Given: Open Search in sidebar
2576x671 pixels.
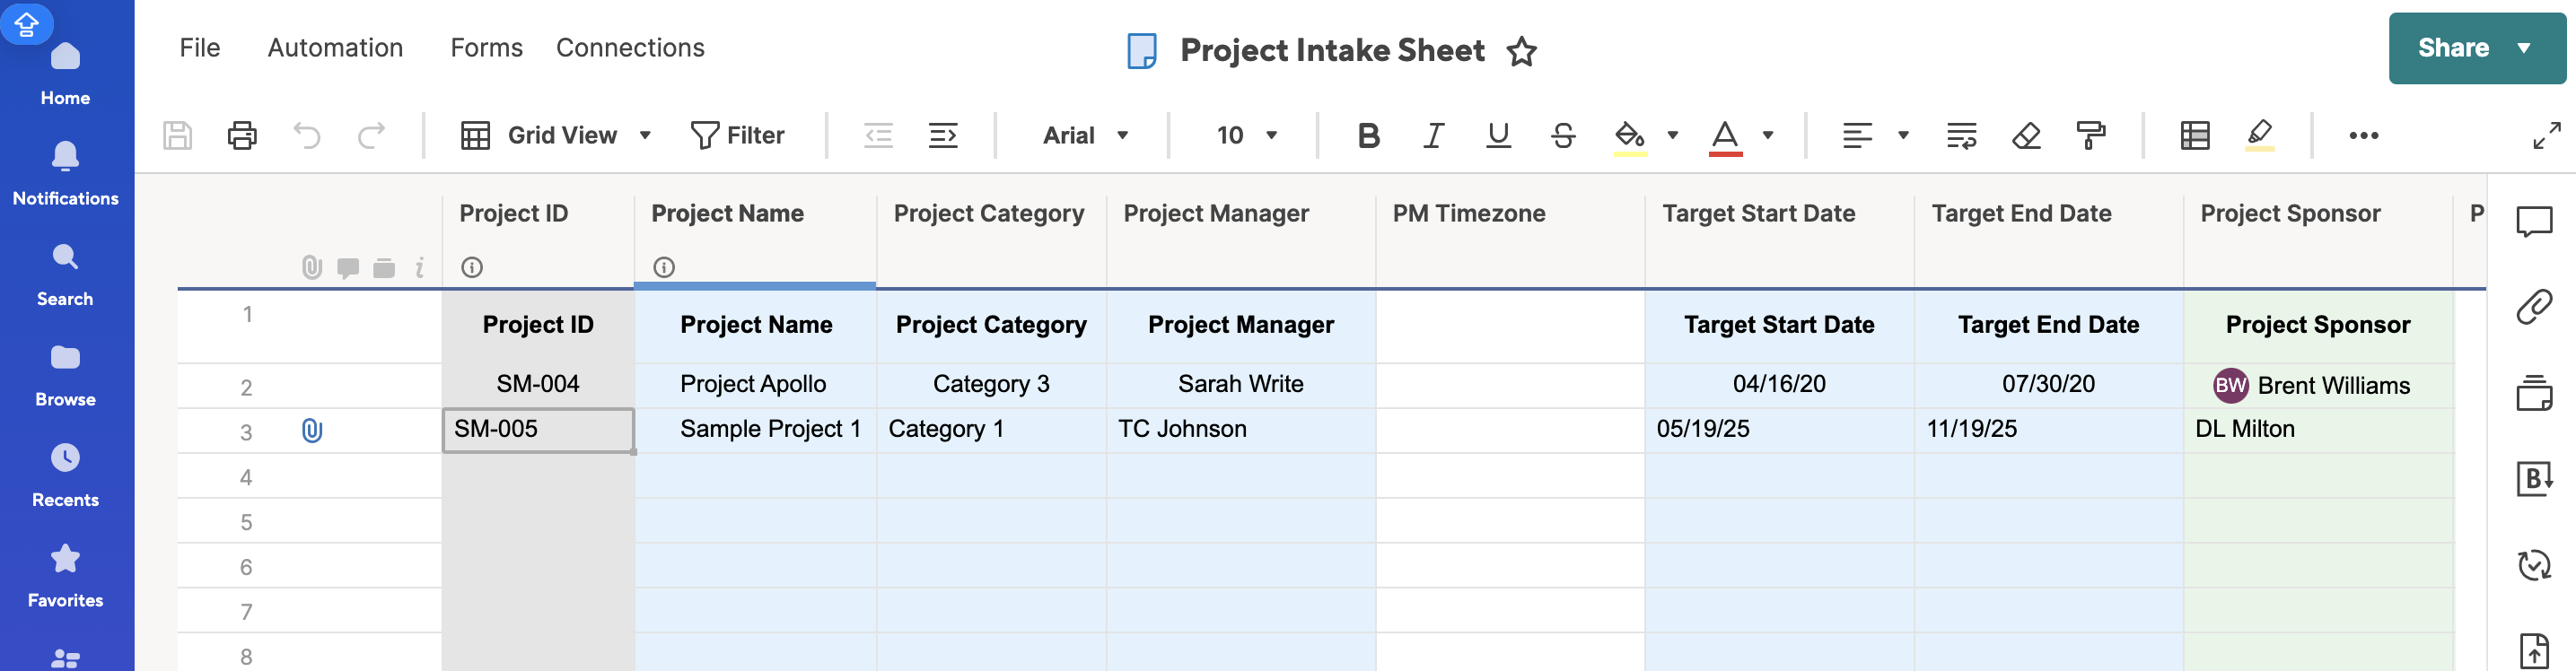Looking at the screenshot, I should [x=65, y=275].
